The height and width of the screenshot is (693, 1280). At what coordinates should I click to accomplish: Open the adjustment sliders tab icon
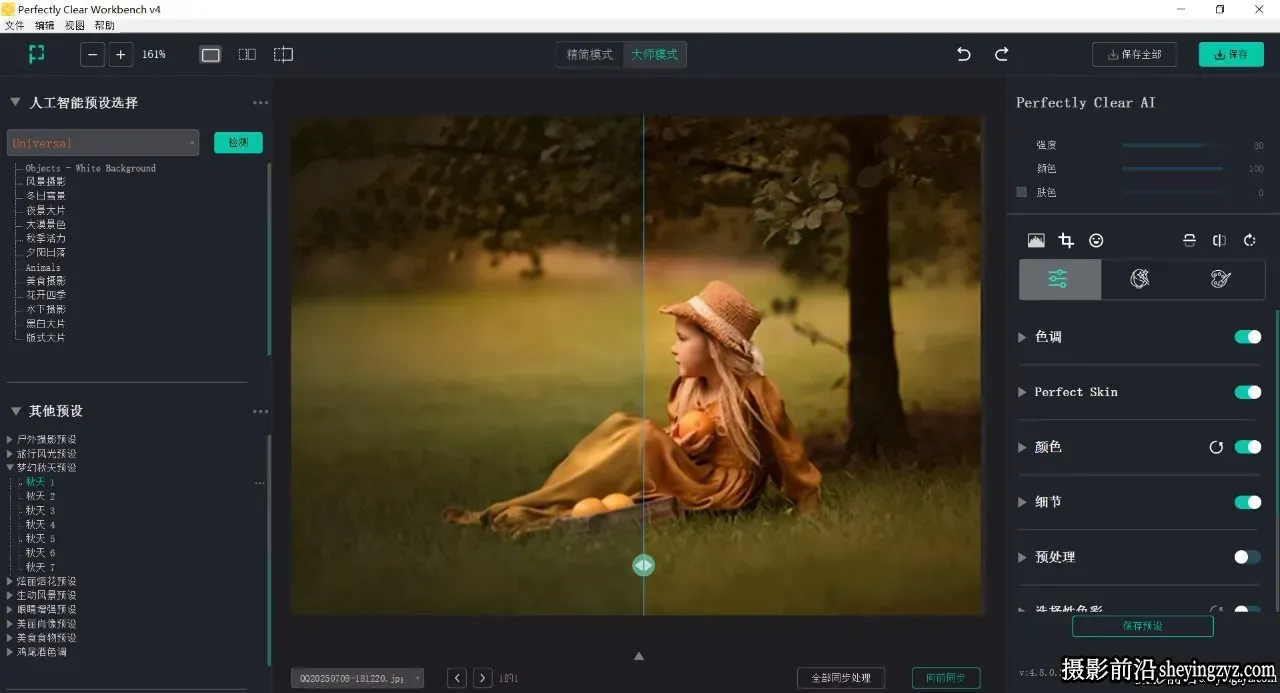click(1059, 279)
